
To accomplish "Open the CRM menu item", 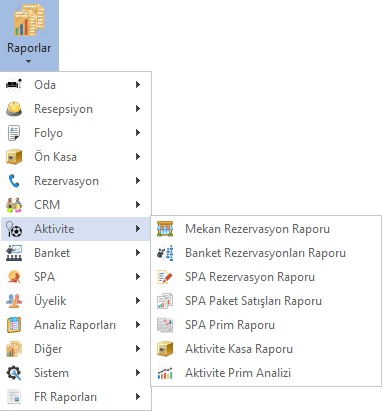I will (76, 205).
